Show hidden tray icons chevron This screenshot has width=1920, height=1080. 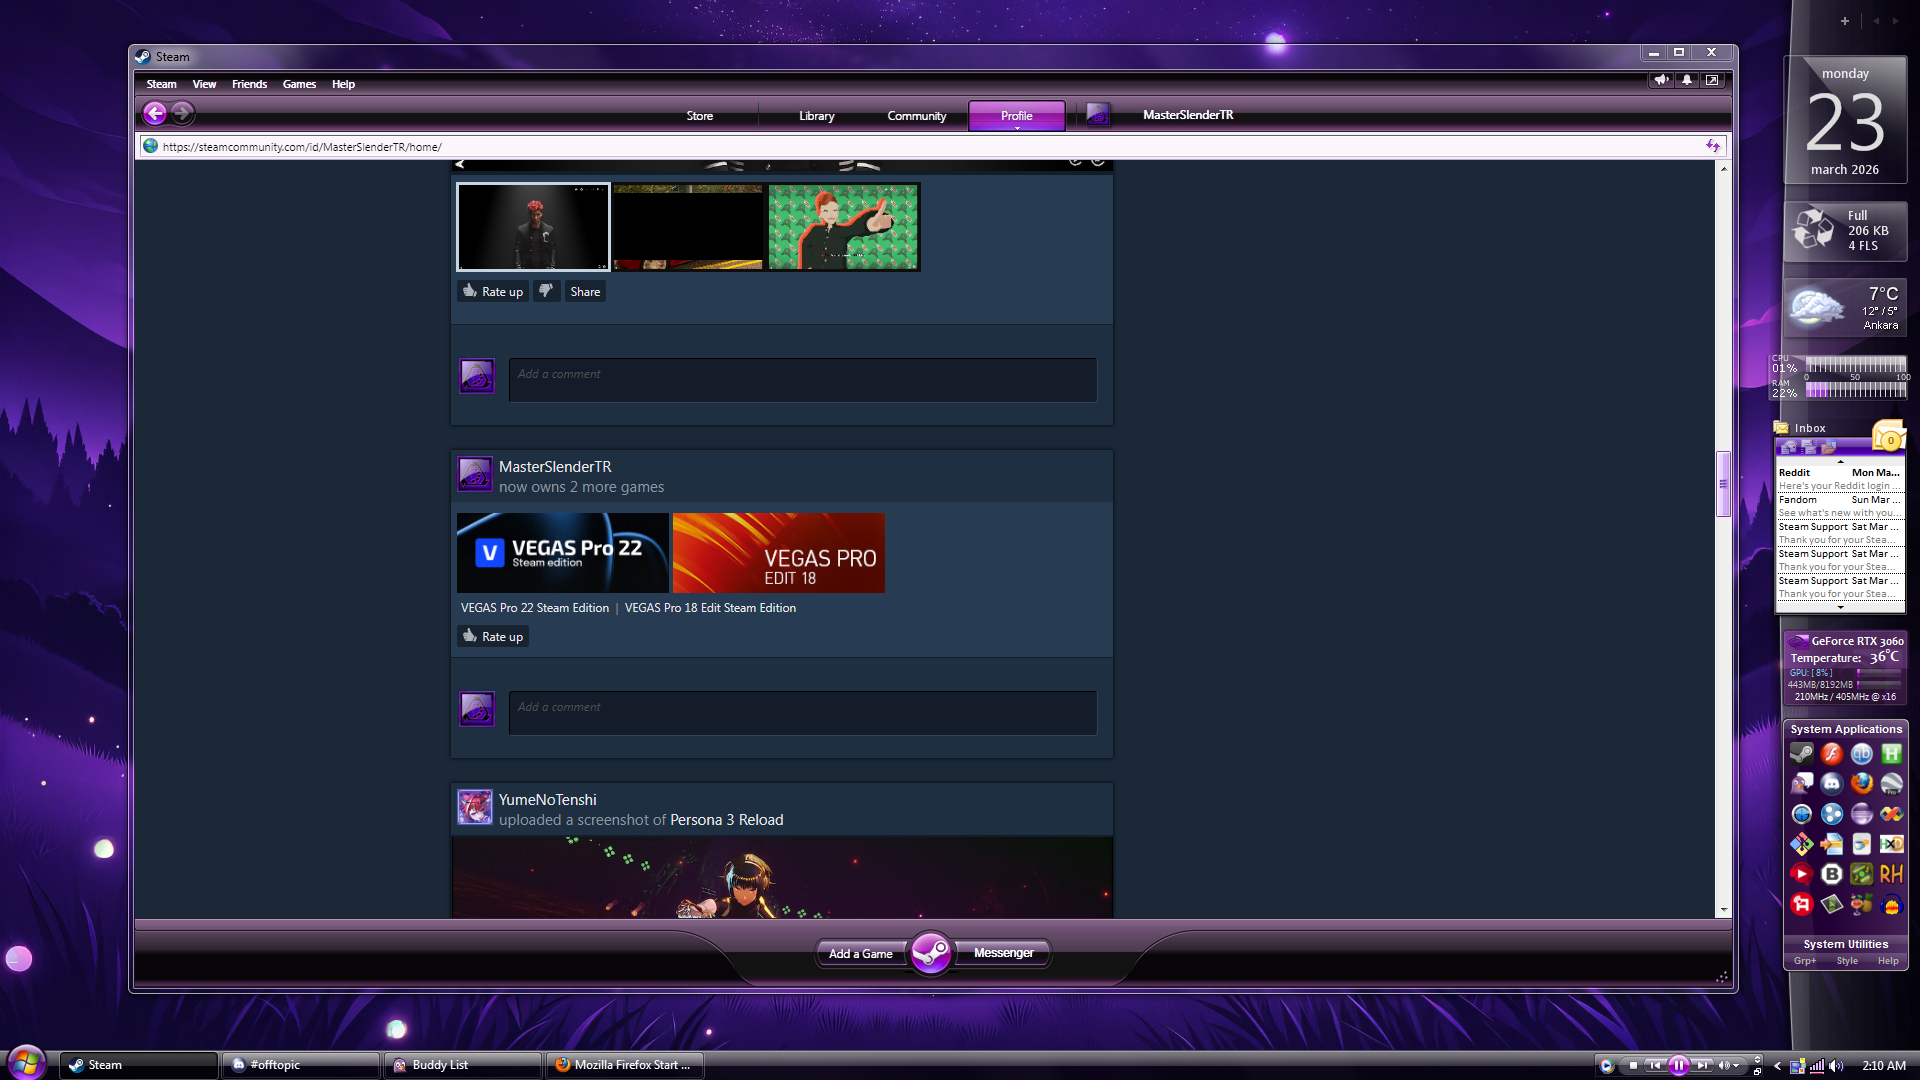1777,1066
